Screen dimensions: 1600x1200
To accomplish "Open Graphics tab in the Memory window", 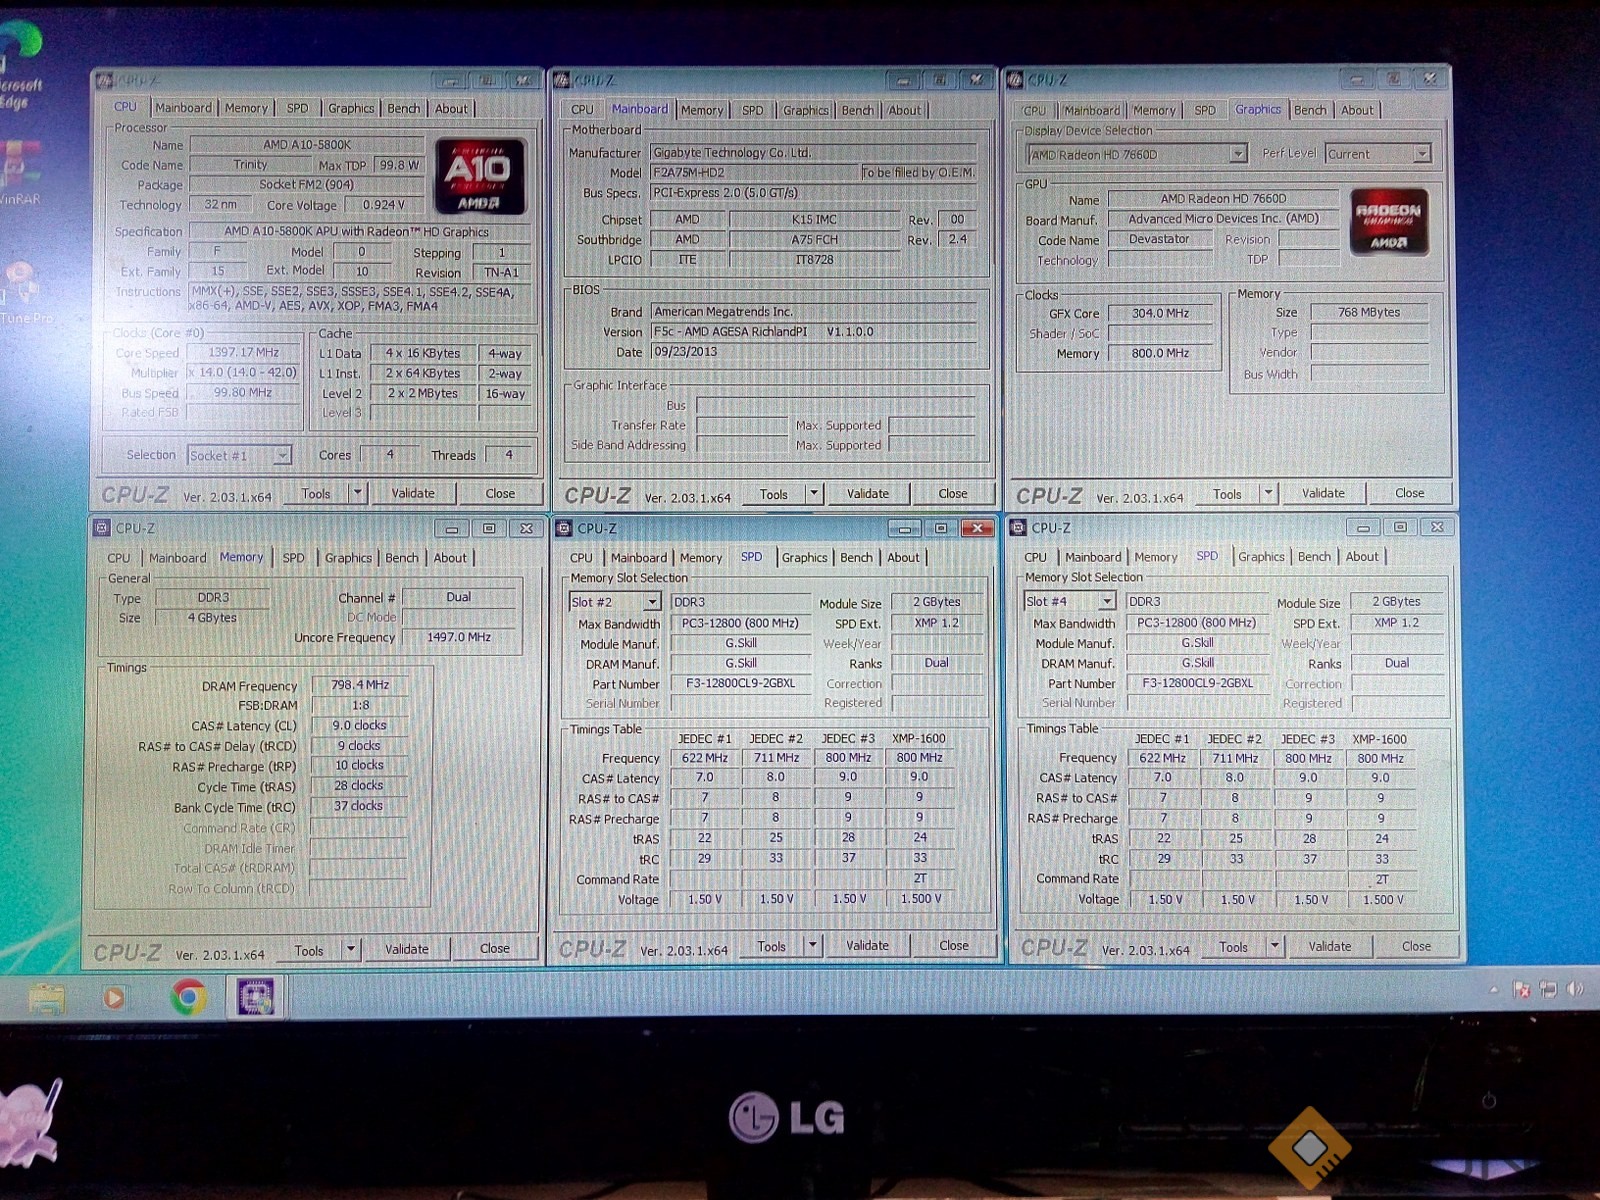I will (348, 558).
